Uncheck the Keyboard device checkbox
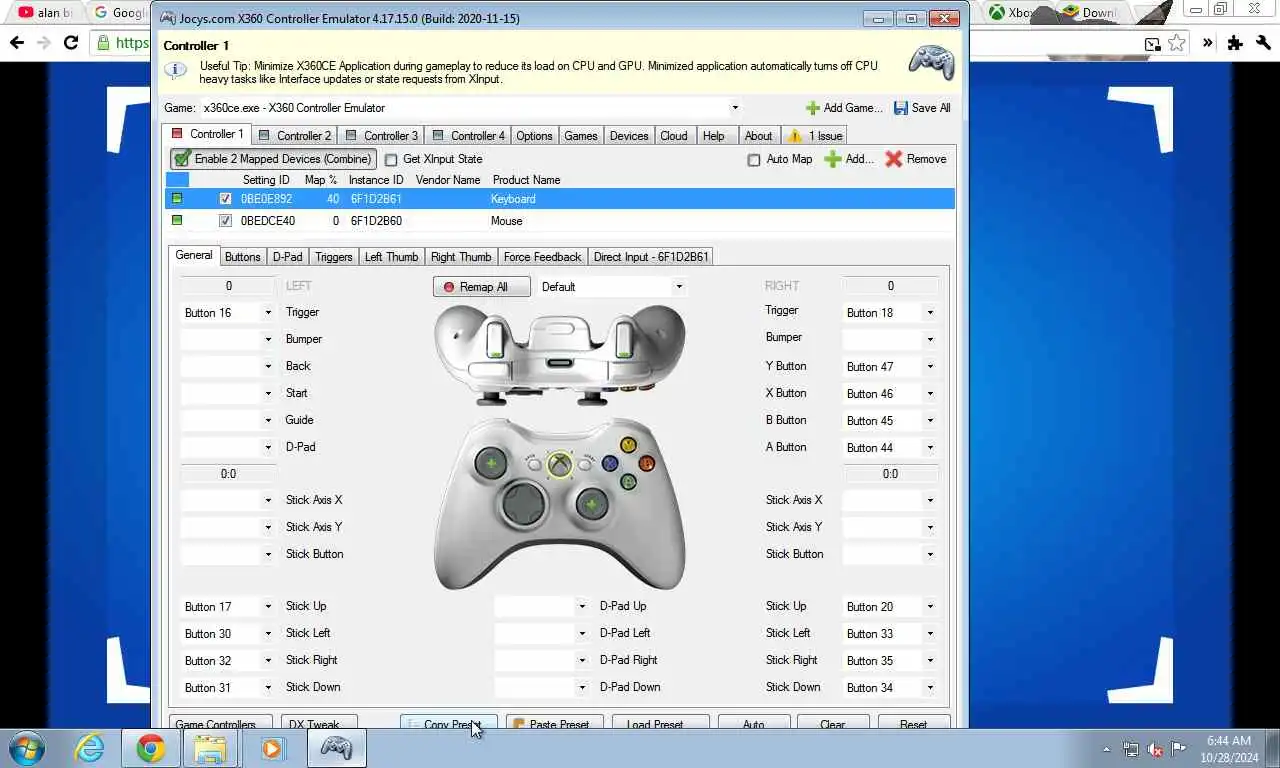Viewport: 1280px width, 768px height. pyautogui.click(x=225, y=199)
